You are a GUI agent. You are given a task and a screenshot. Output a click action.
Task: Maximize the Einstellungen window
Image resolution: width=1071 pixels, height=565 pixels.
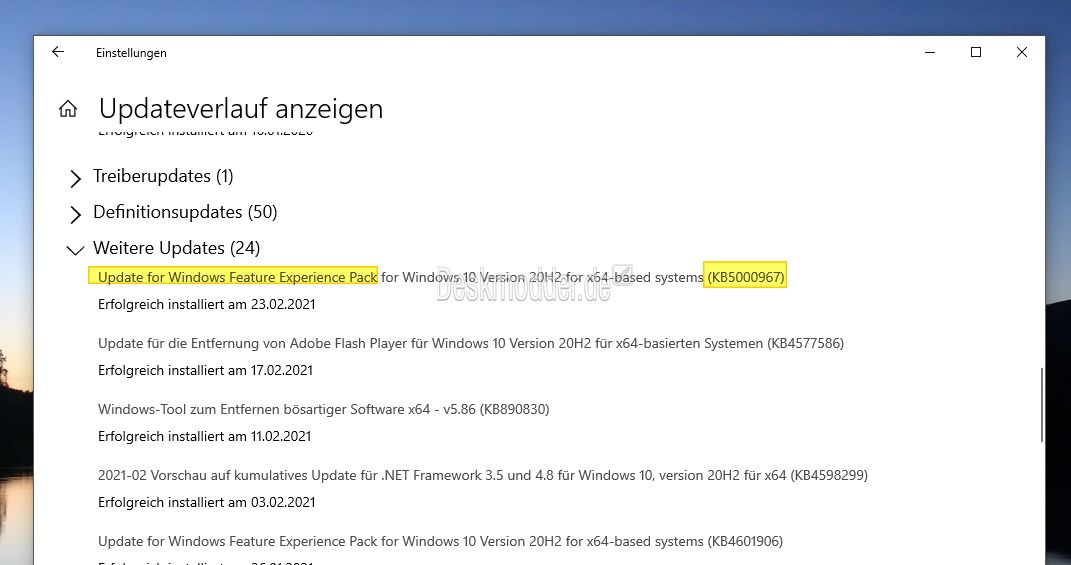click(975, 52)
